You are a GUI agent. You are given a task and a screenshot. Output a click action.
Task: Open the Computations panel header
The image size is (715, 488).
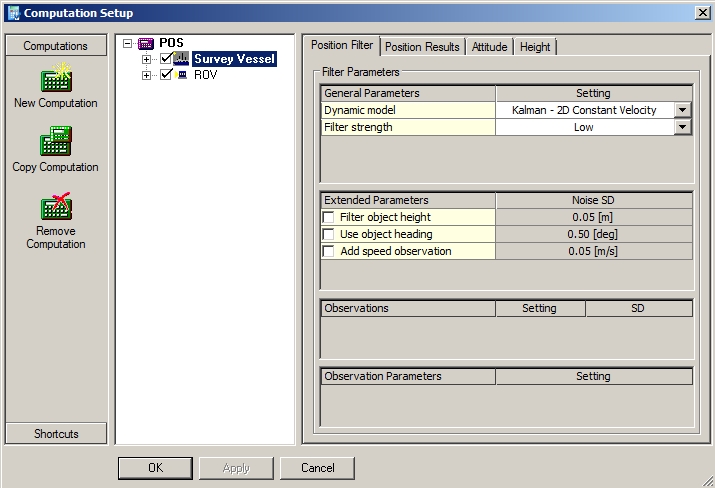pos(56,46)
